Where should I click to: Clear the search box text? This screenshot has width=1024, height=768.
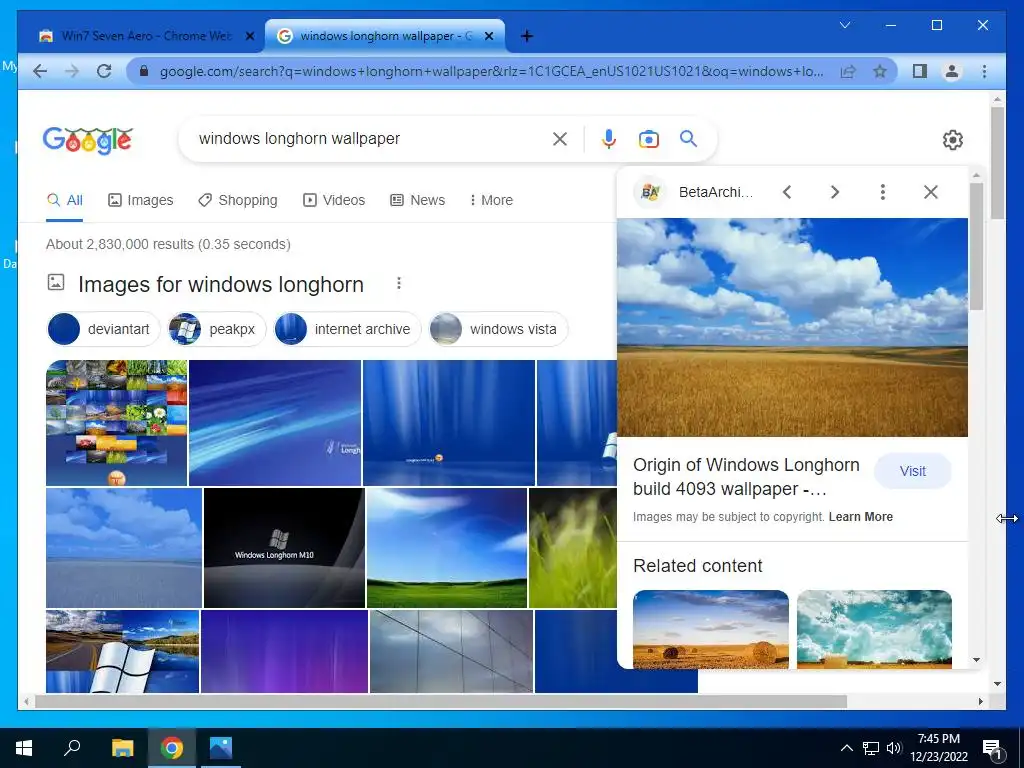click(x=560, y=138)
